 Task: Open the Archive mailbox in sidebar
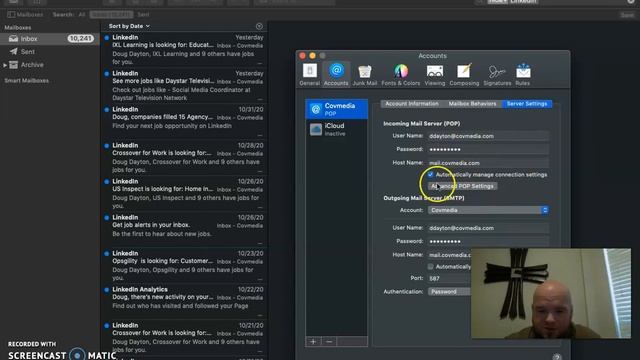coord(49,65)
